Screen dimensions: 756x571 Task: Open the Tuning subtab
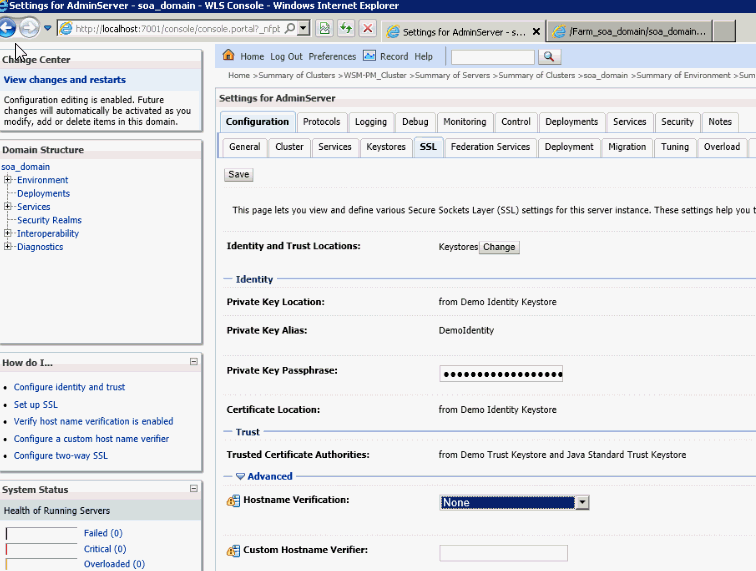pyautogui.click(x=675, y=147)
